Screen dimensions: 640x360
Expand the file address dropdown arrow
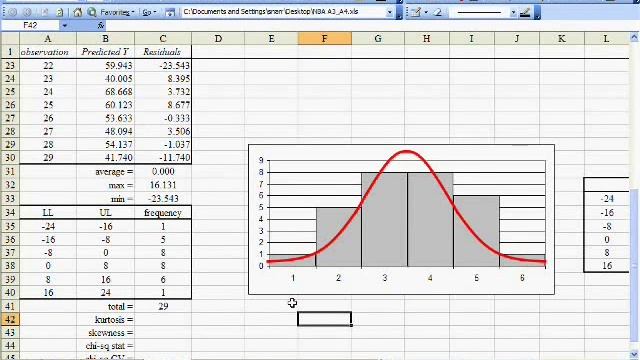pos(389,12)
